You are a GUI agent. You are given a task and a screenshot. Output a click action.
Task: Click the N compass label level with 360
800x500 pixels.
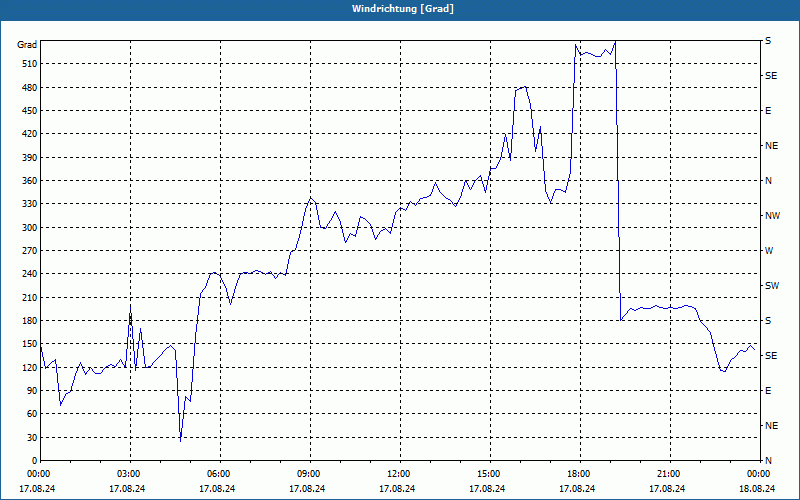(x=769, y=181)
